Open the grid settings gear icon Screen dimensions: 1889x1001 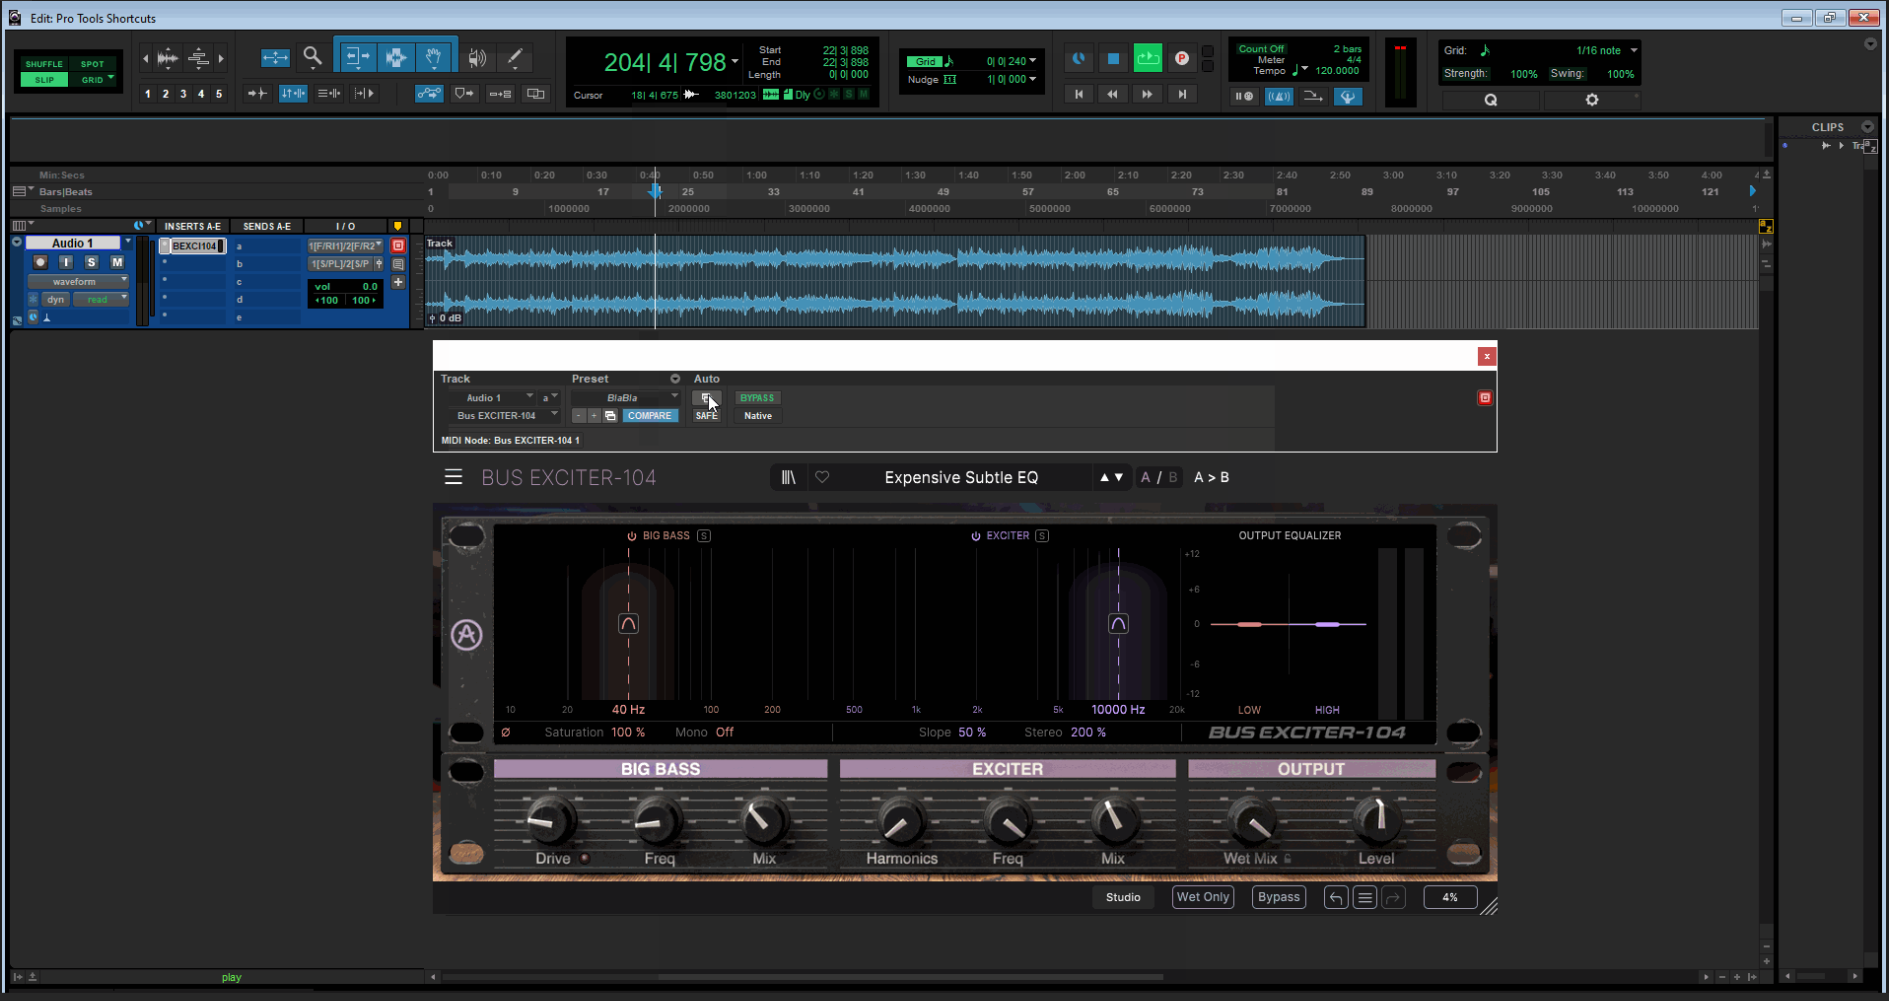1592,100
